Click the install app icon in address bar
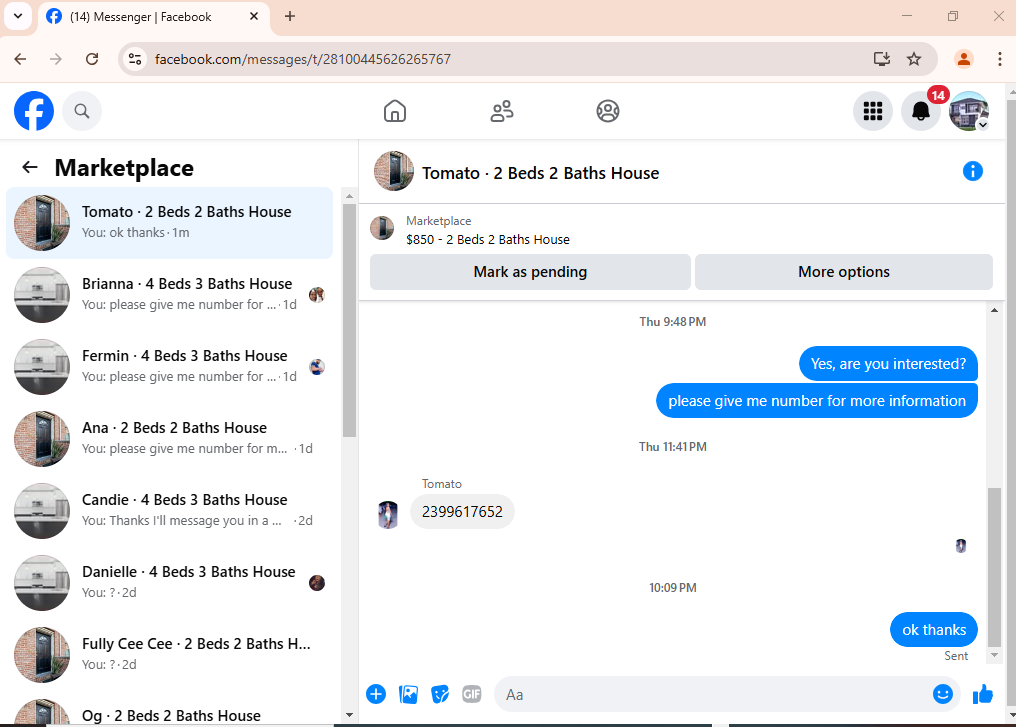Image resolution: width=1016 pixels, height=727 pixels. 881,59
